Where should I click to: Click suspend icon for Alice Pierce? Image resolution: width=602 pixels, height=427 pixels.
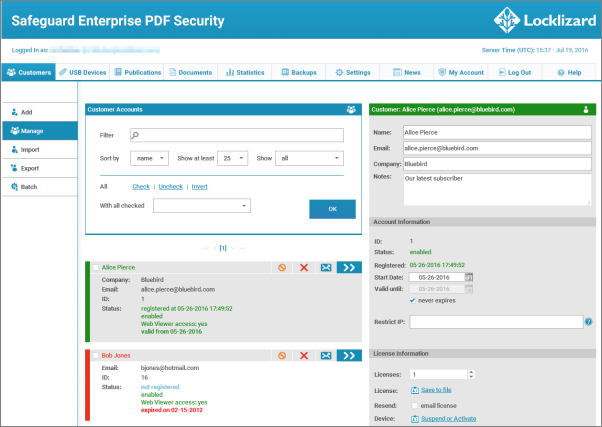tap(282, 268)
